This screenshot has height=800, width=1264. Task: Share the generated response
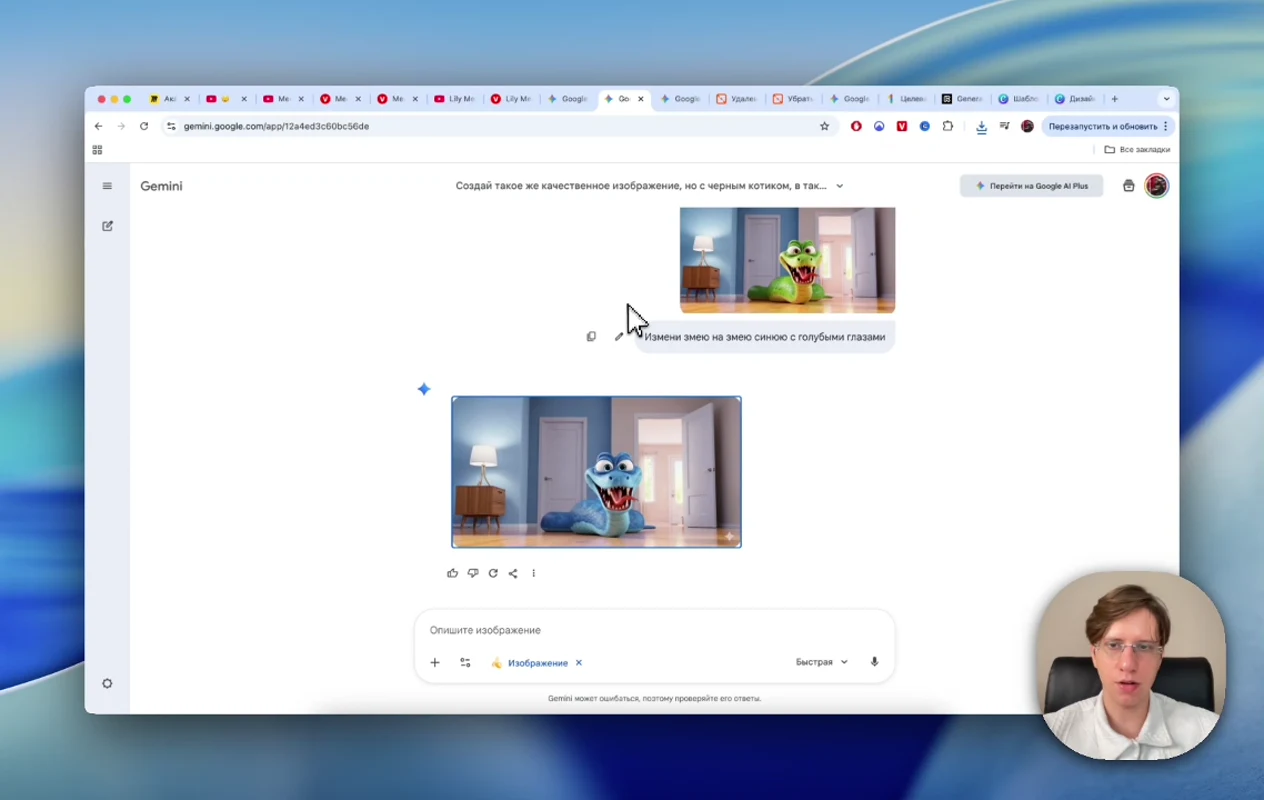(x=513, y=573)
